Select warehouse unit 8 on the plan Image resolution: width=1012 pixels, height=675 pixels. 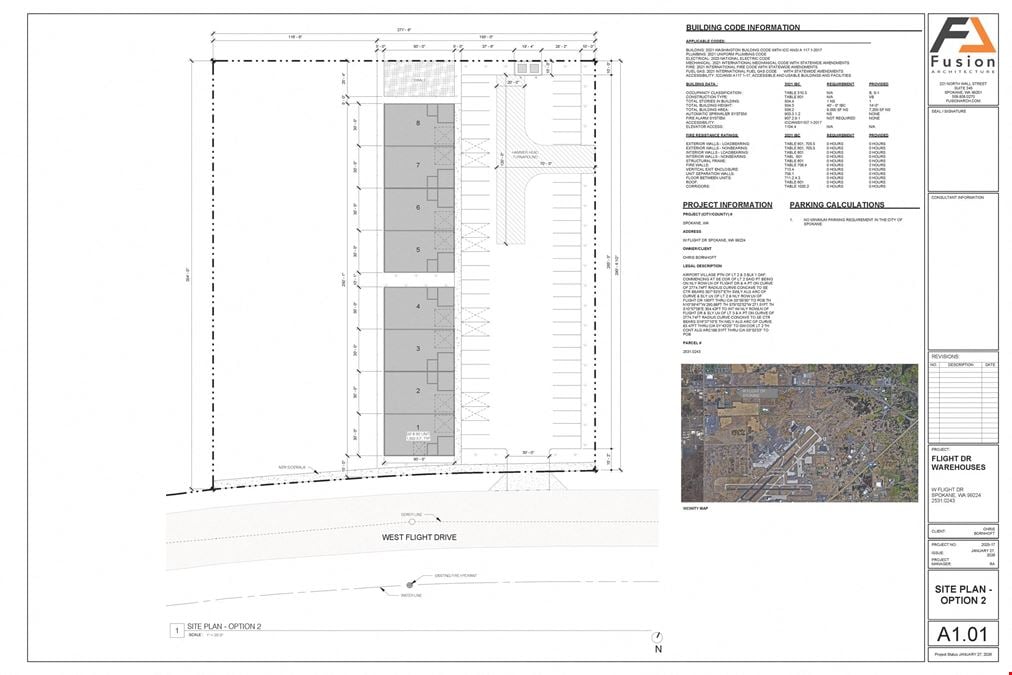click(418, 125)
